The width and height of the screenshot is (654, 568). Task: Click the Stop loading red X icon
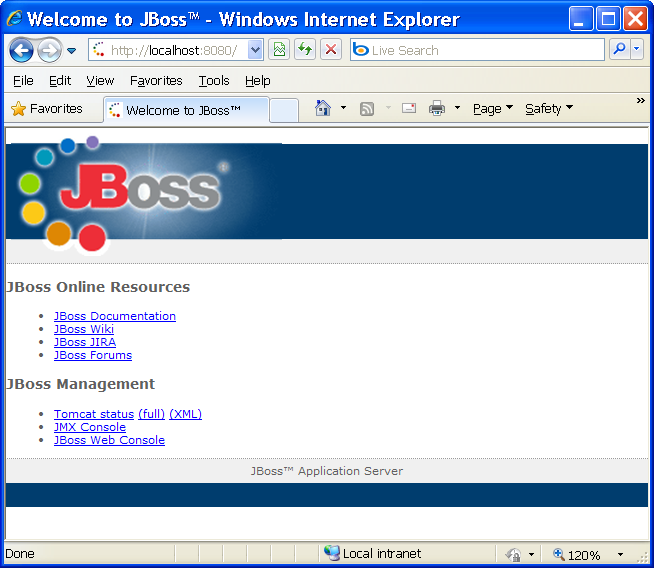click(331, 50)
